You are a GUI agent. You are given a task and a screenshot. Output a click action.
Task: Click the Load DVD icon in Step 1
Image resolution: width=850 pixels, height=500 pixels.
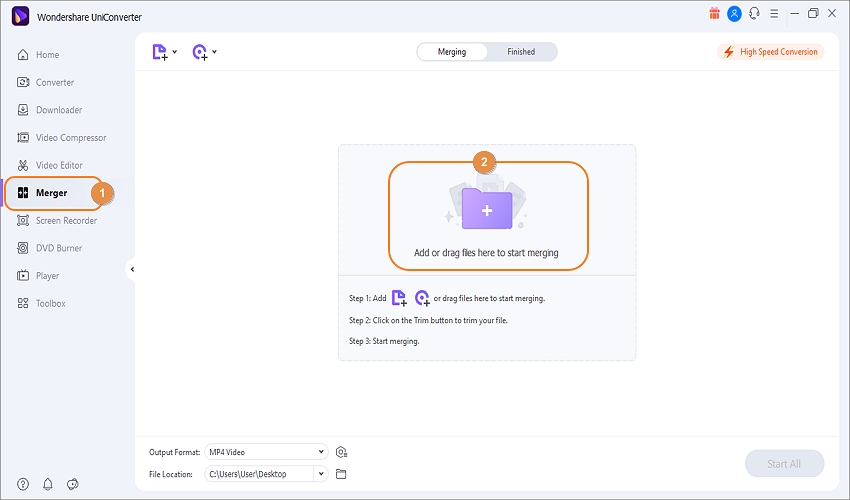tap(422, 298)
